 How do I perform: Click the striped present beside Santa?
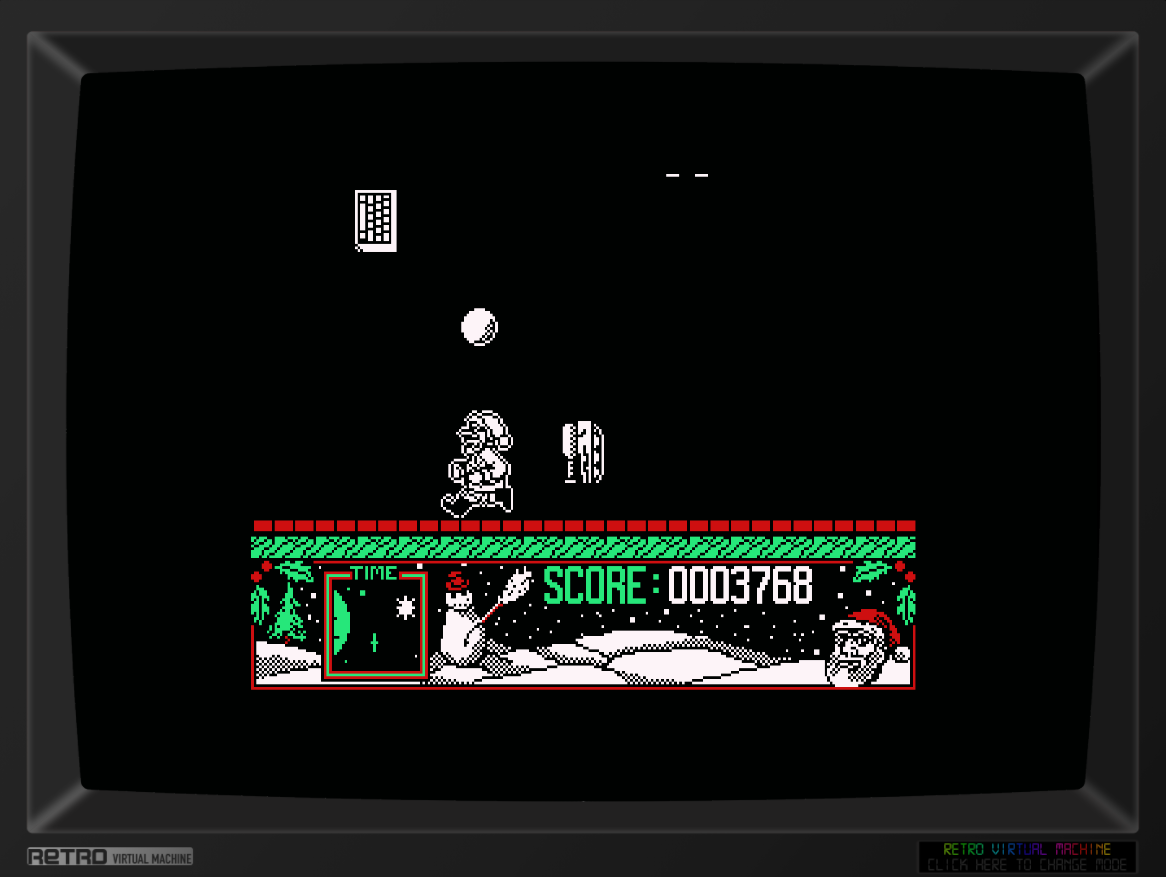click(x=584, y=452)
